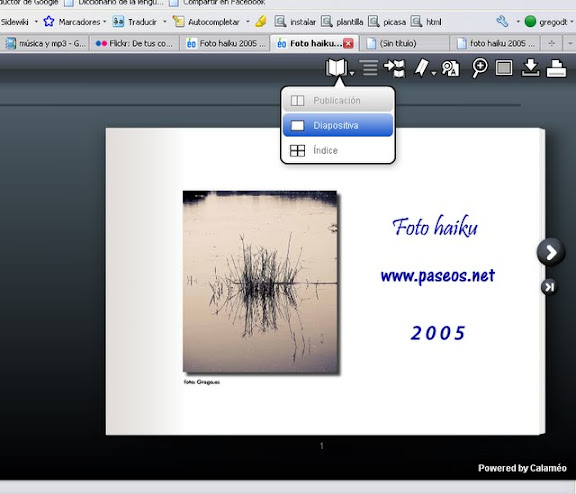Viewport: 576px width, 494px height.
Task: Switch to the lowercase foto haiku 2005 tab
Action: click(495, 43)
